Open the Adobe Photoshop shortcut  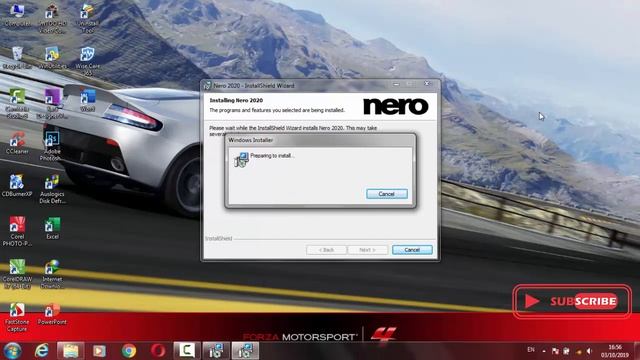click(52, 146)
